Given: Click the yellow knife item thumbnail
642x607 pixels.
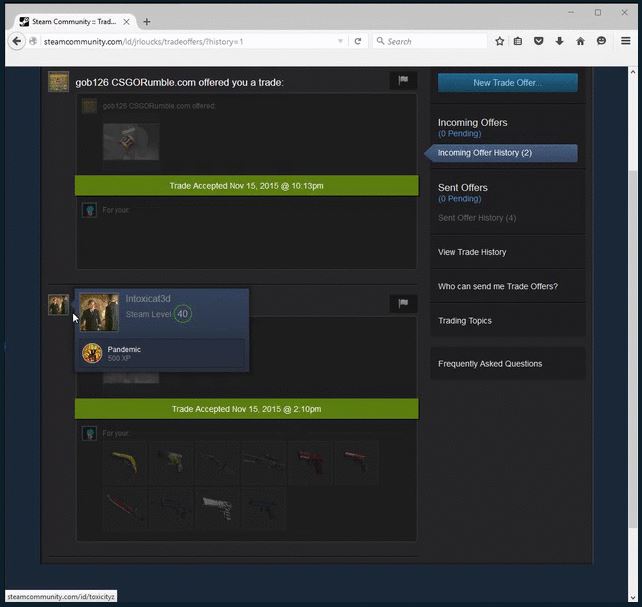Looking at the screenshot, I should [124, 463].
